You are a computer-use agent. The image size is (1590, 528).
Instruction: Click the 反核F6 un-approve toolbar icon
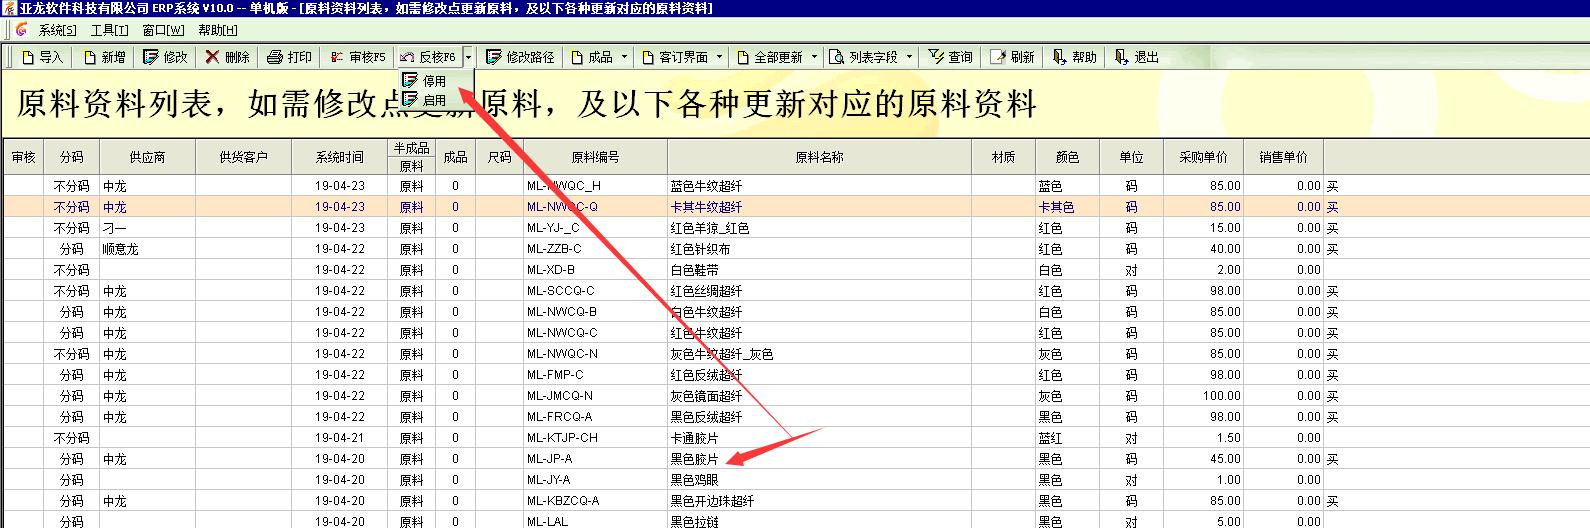[x=407, y=58]
